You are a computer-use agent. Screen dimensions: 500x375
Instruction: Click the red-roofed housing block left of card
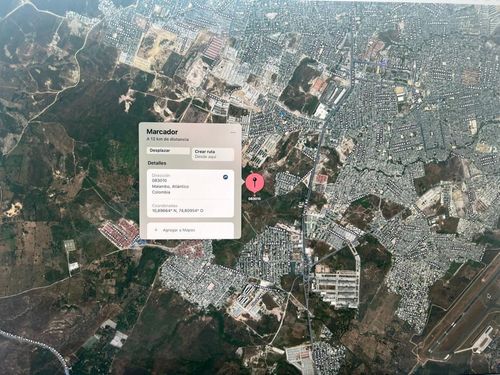(120, 233)
